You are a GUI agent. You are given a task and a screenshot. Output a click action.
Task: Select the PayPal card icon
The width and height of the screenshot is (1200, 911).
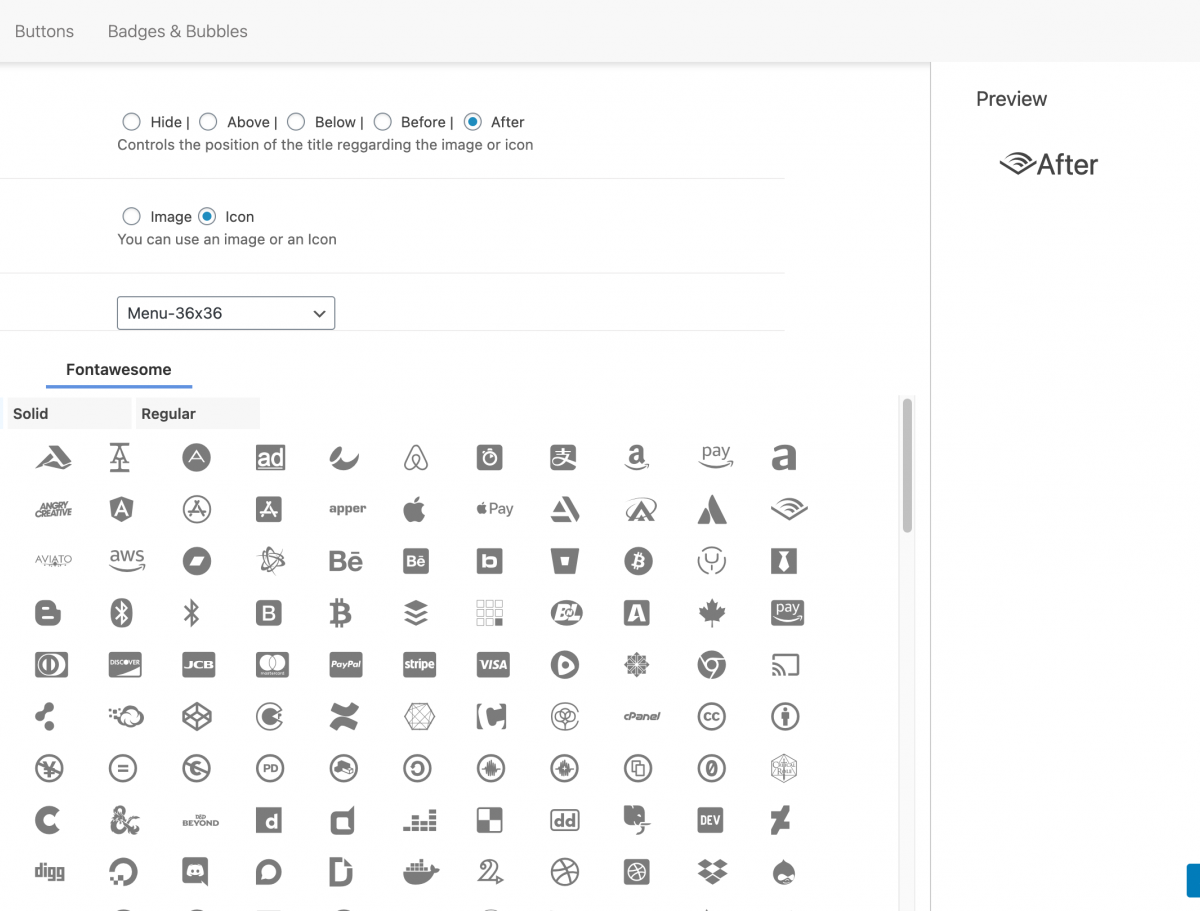(x=345, y=664)
